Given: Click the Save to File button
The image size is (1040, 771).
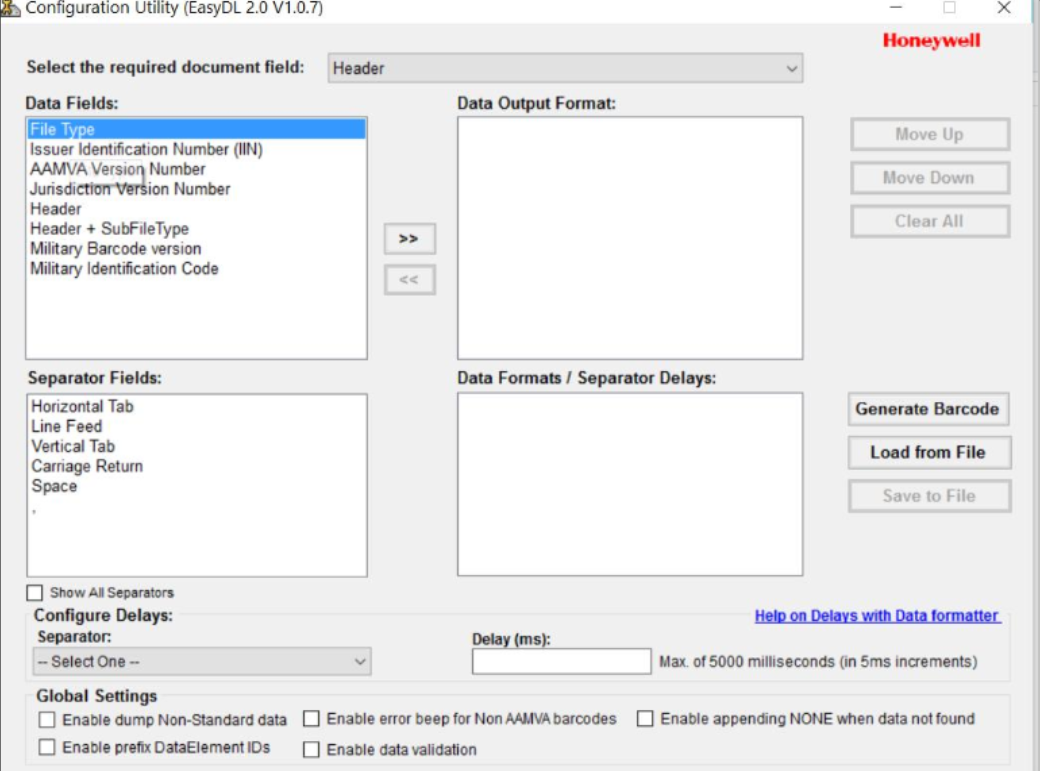Looking at the screenshot, I should (x=929, y=496).
